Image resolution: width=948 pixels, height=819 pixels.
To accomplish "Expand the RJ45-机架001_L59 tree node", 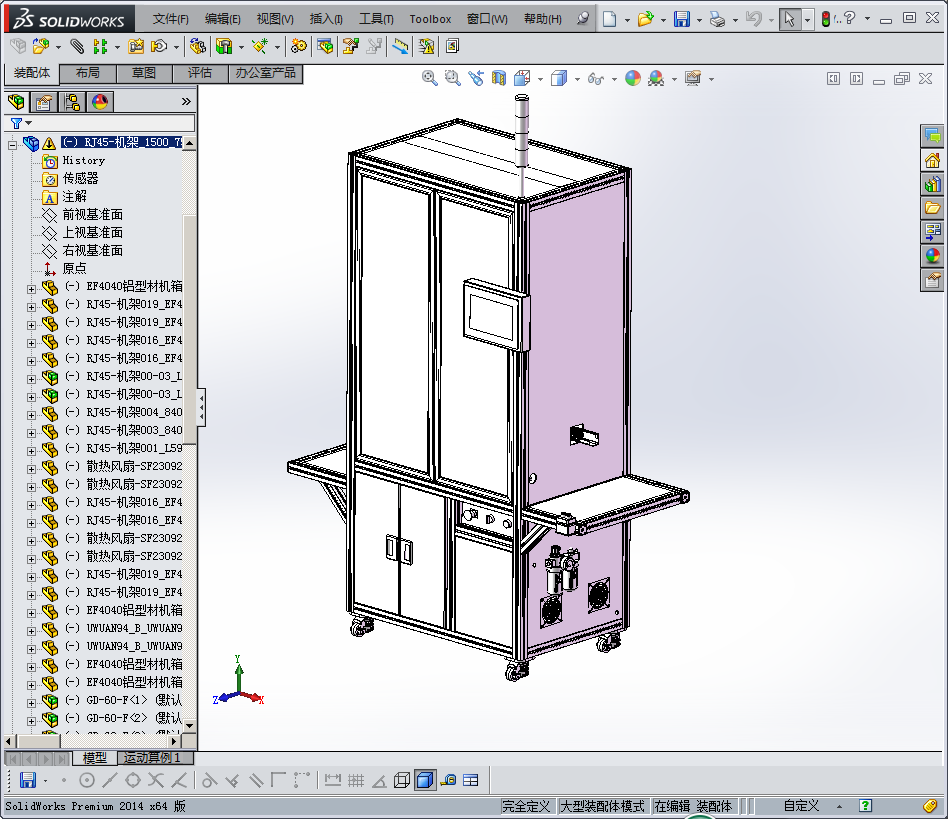I will 31,451.
